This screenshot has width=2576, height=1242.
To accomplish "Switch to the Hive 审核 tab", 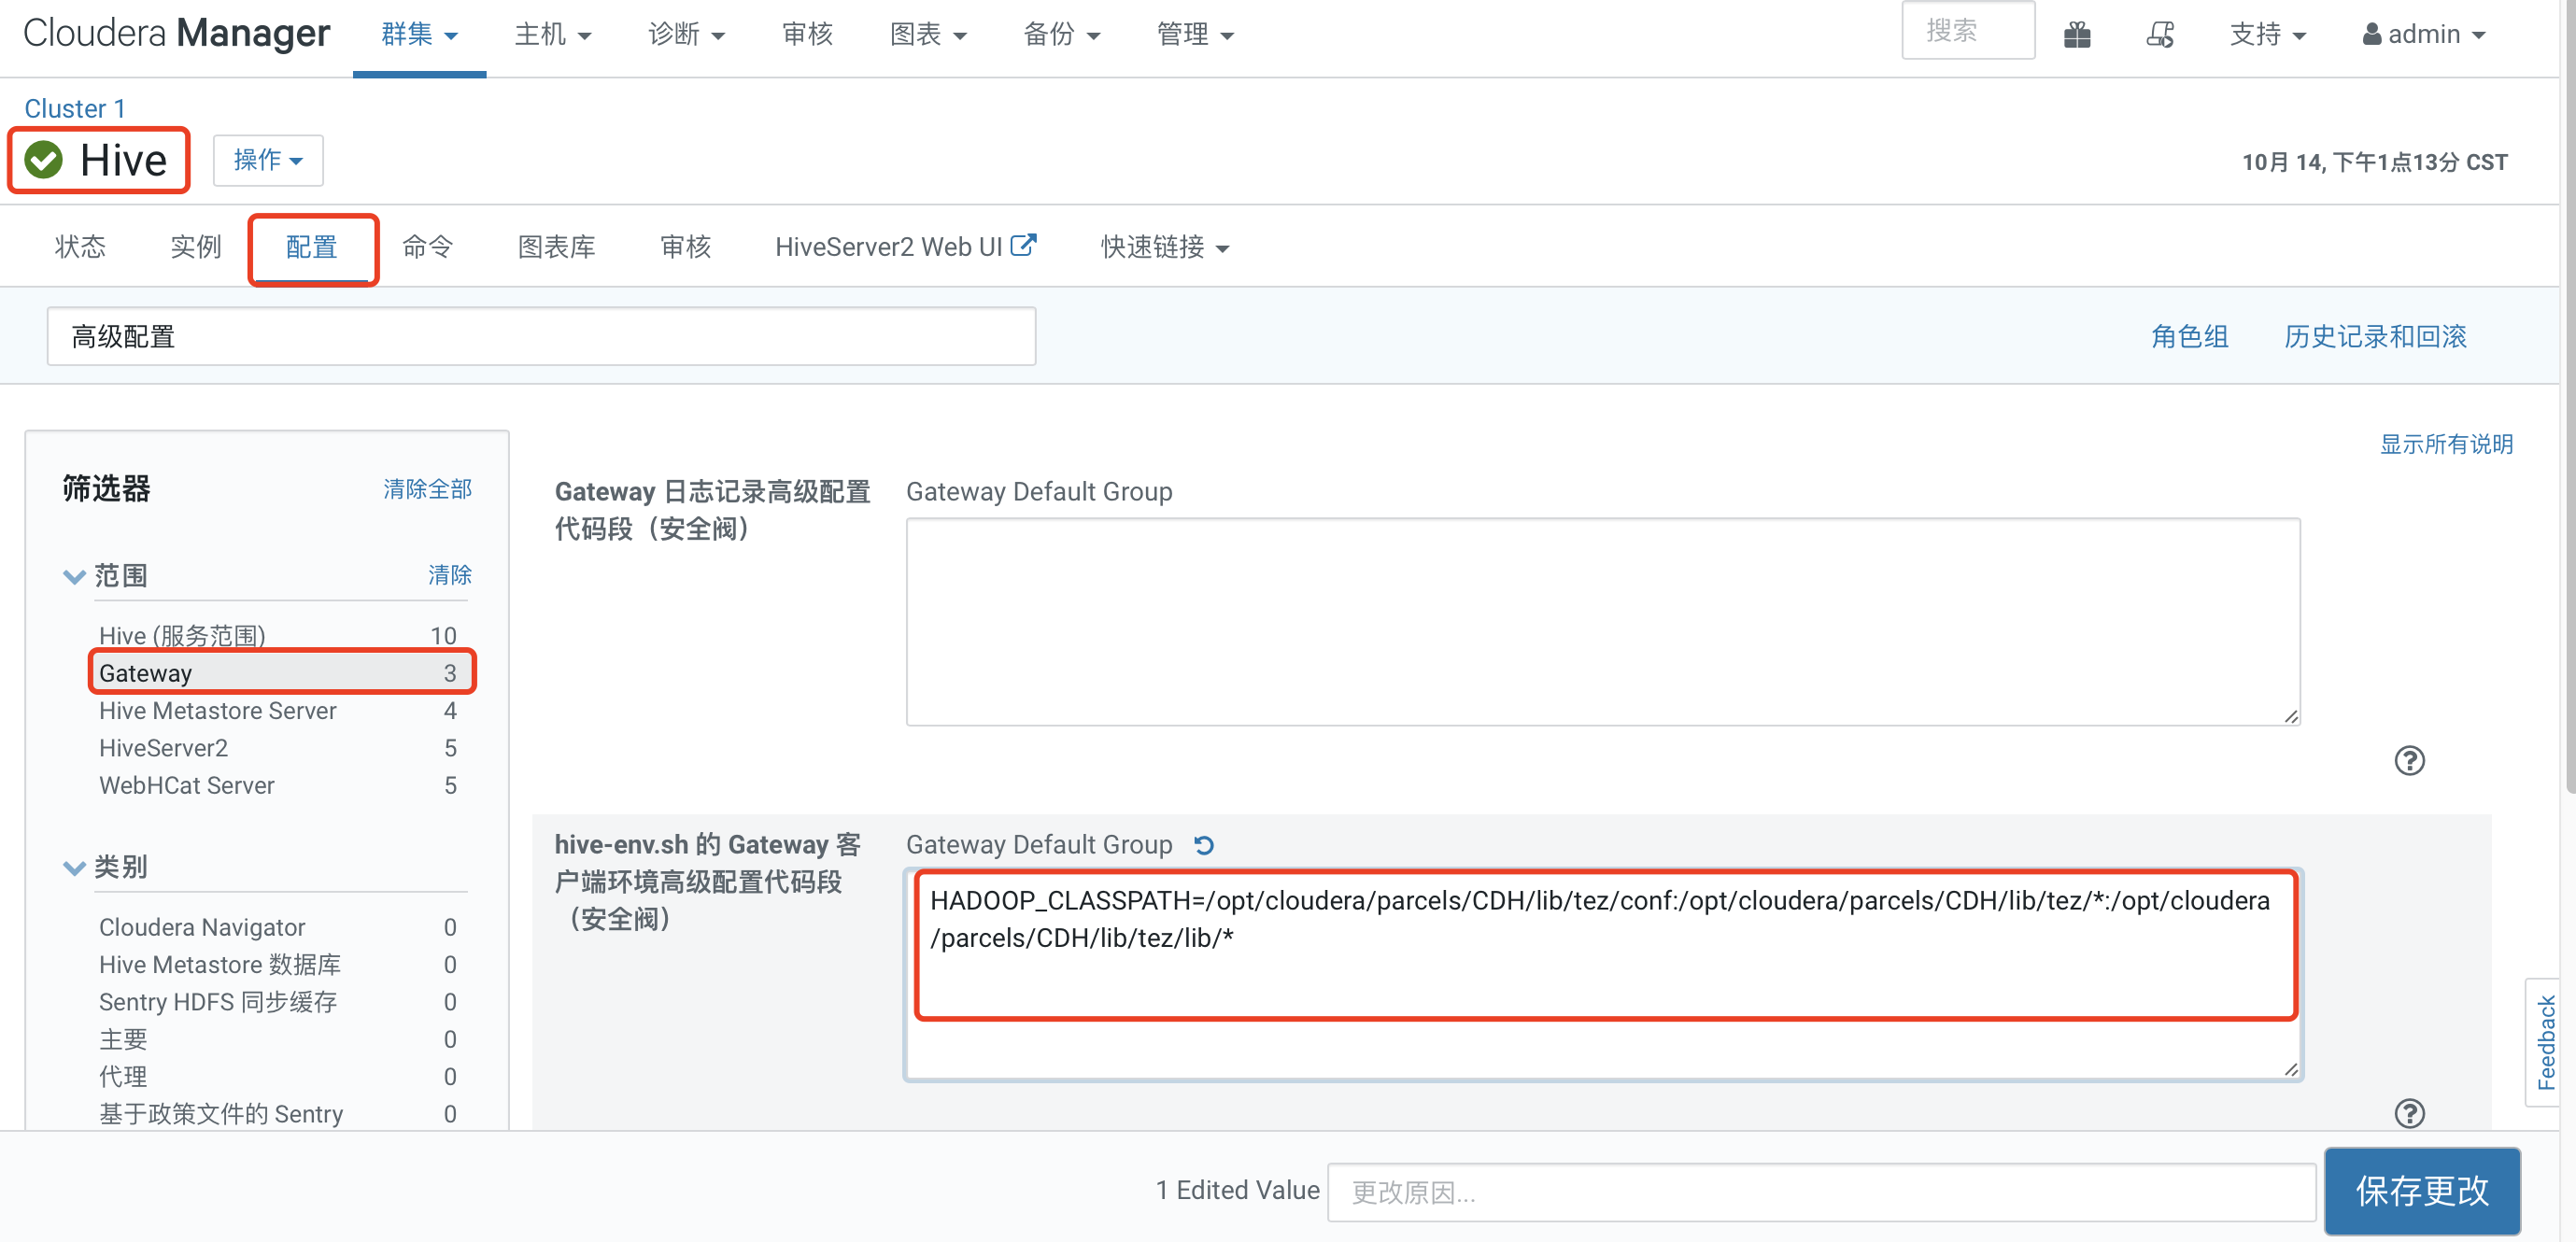I will [x=686, y=247].
